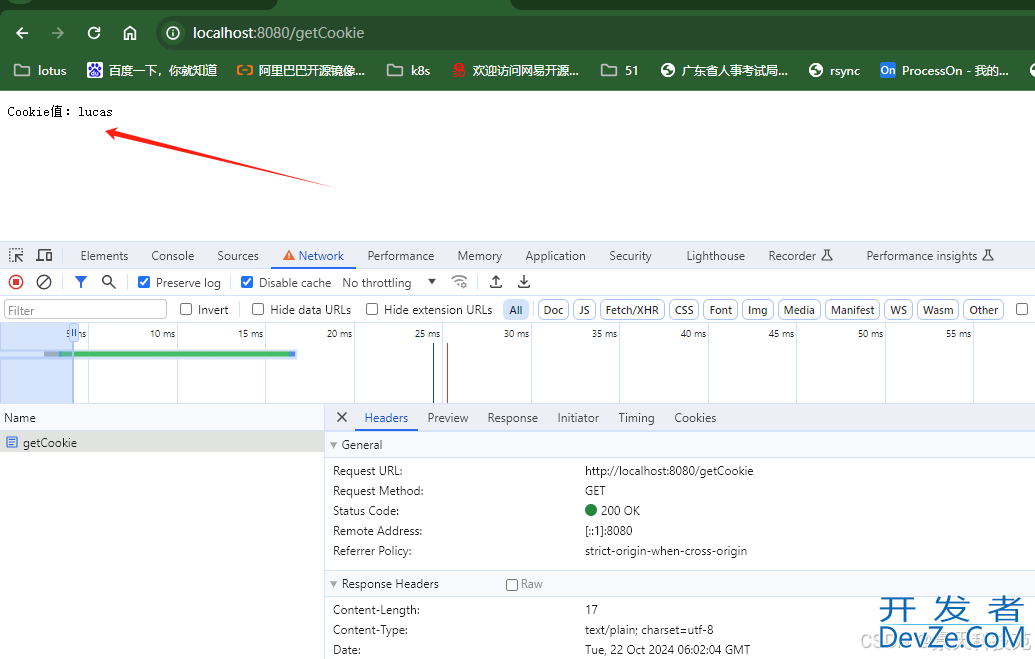
Task: Activate the inspect element picker
Action: [16, 256]
